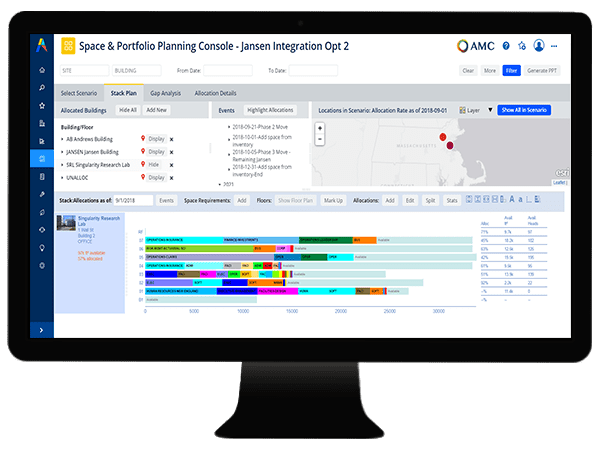This screenshot has height=450, width=600.
Task: Open the Layer dropdown arrow
Action: 490,110
